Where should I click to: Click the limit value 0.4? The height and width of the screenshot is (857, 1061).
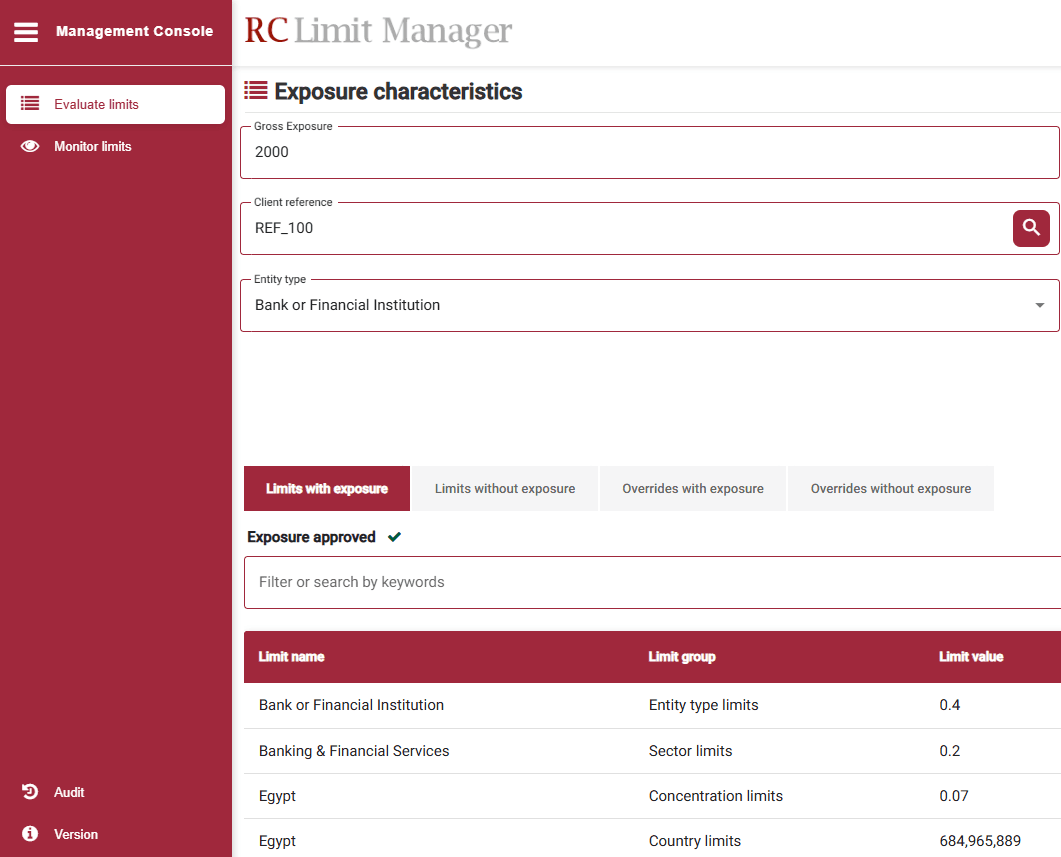pos(949,705)
